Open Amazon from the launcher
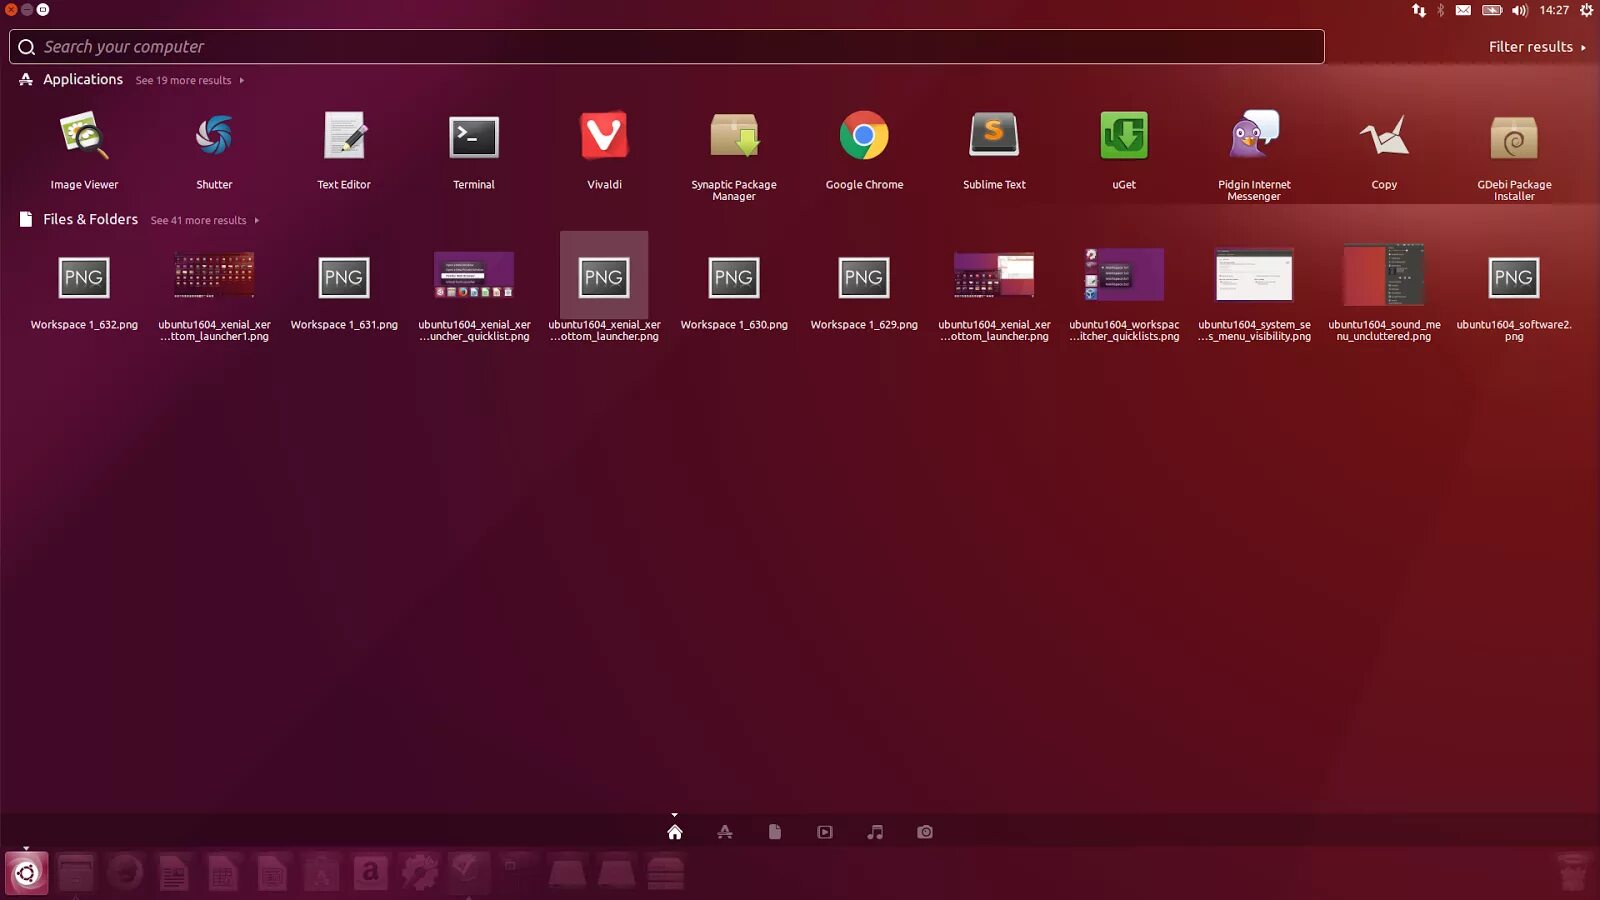 click(x=370, y=874)
